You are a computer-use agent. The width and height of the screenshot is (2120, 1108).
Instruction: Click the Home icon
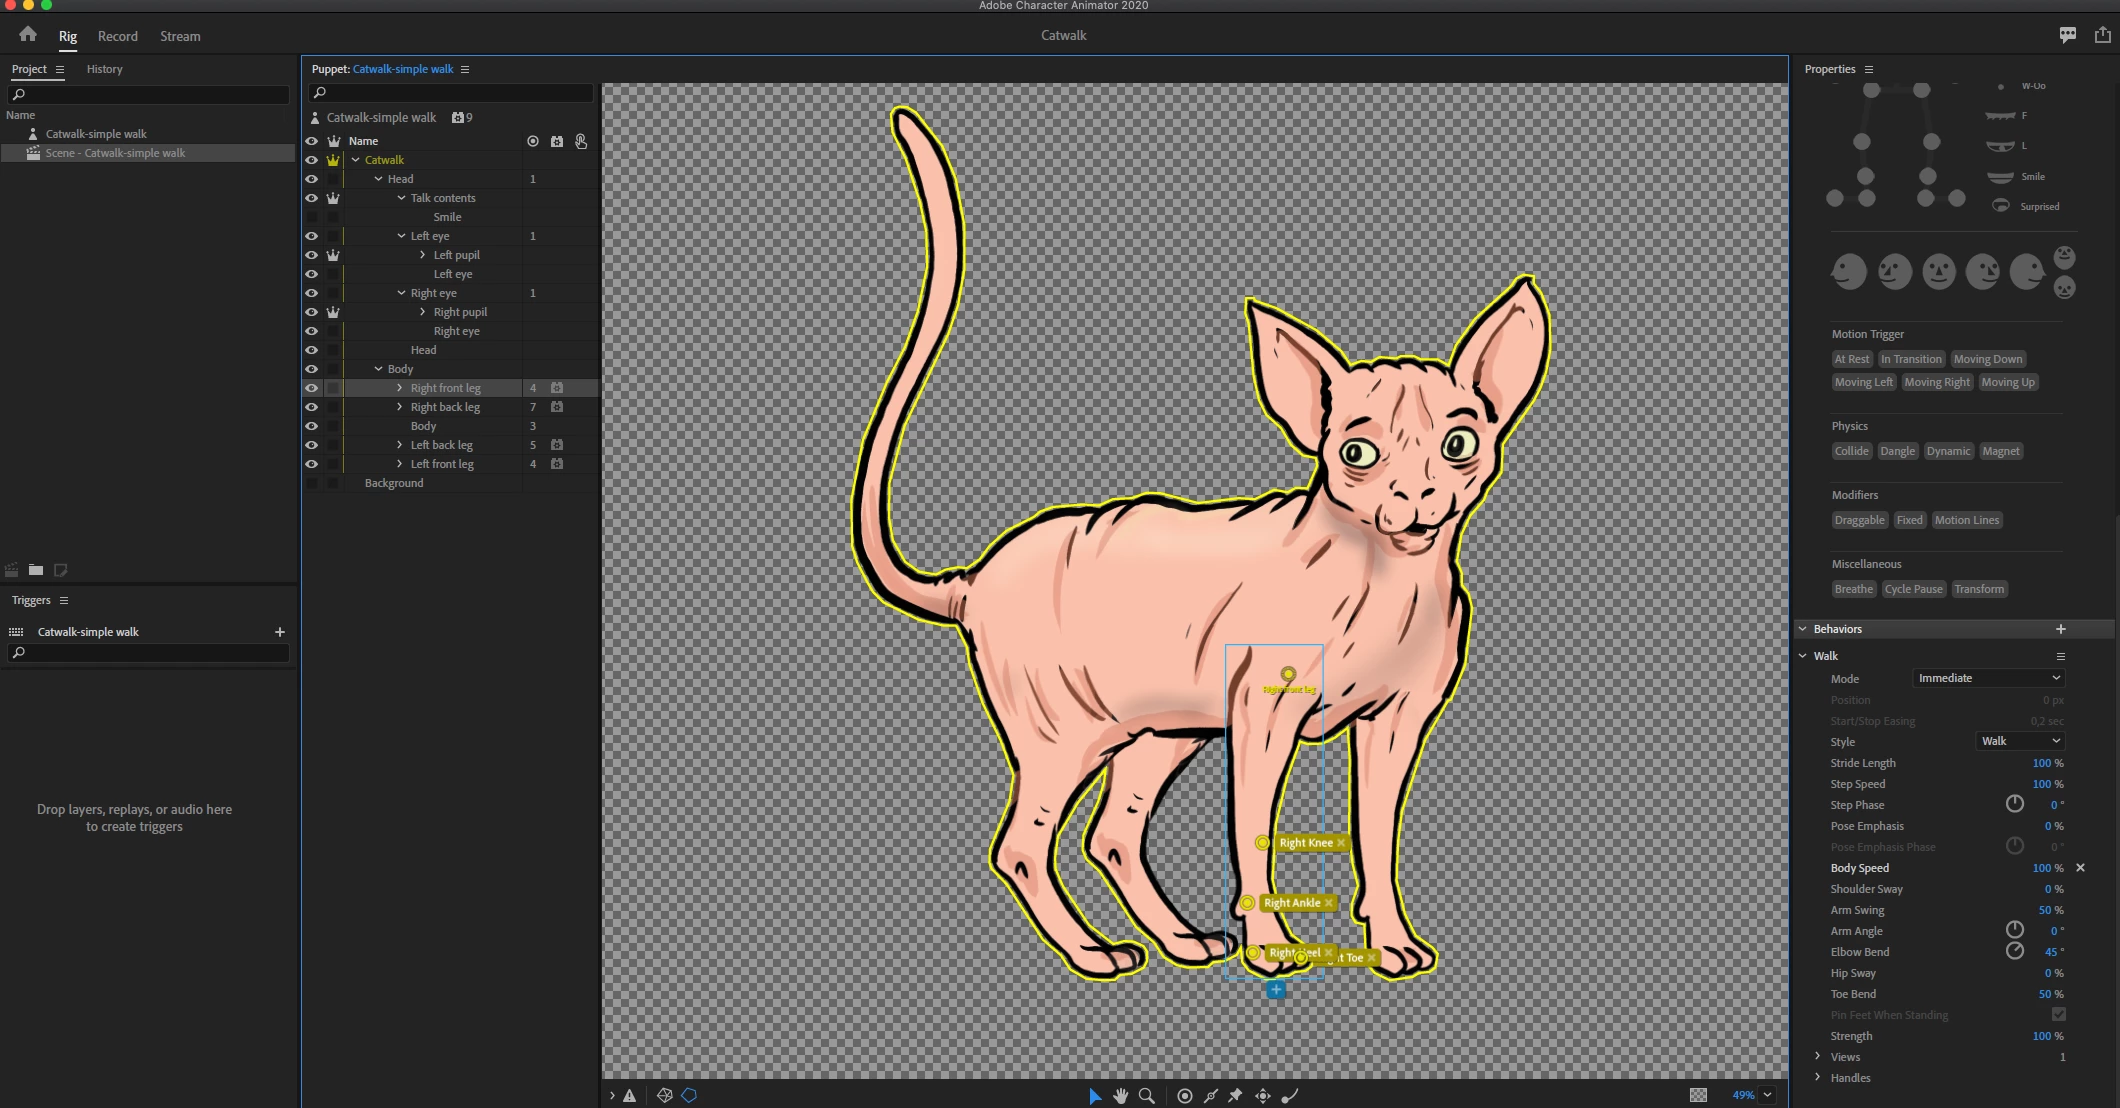click(28, 35)
